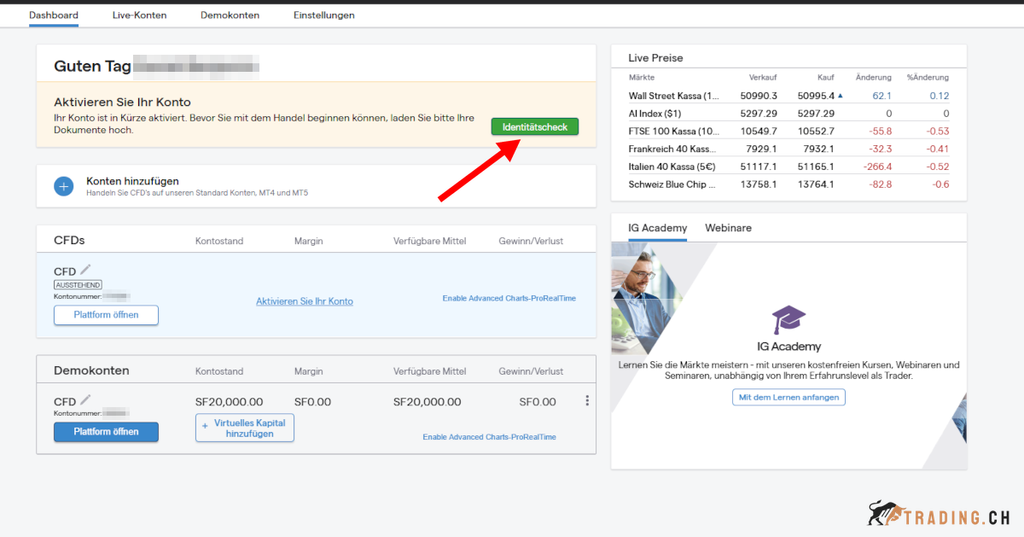Viewport: 1024px width, 537px height.
Task: Open platform for the demo CFD account
Action: click(x=106, y=432)
